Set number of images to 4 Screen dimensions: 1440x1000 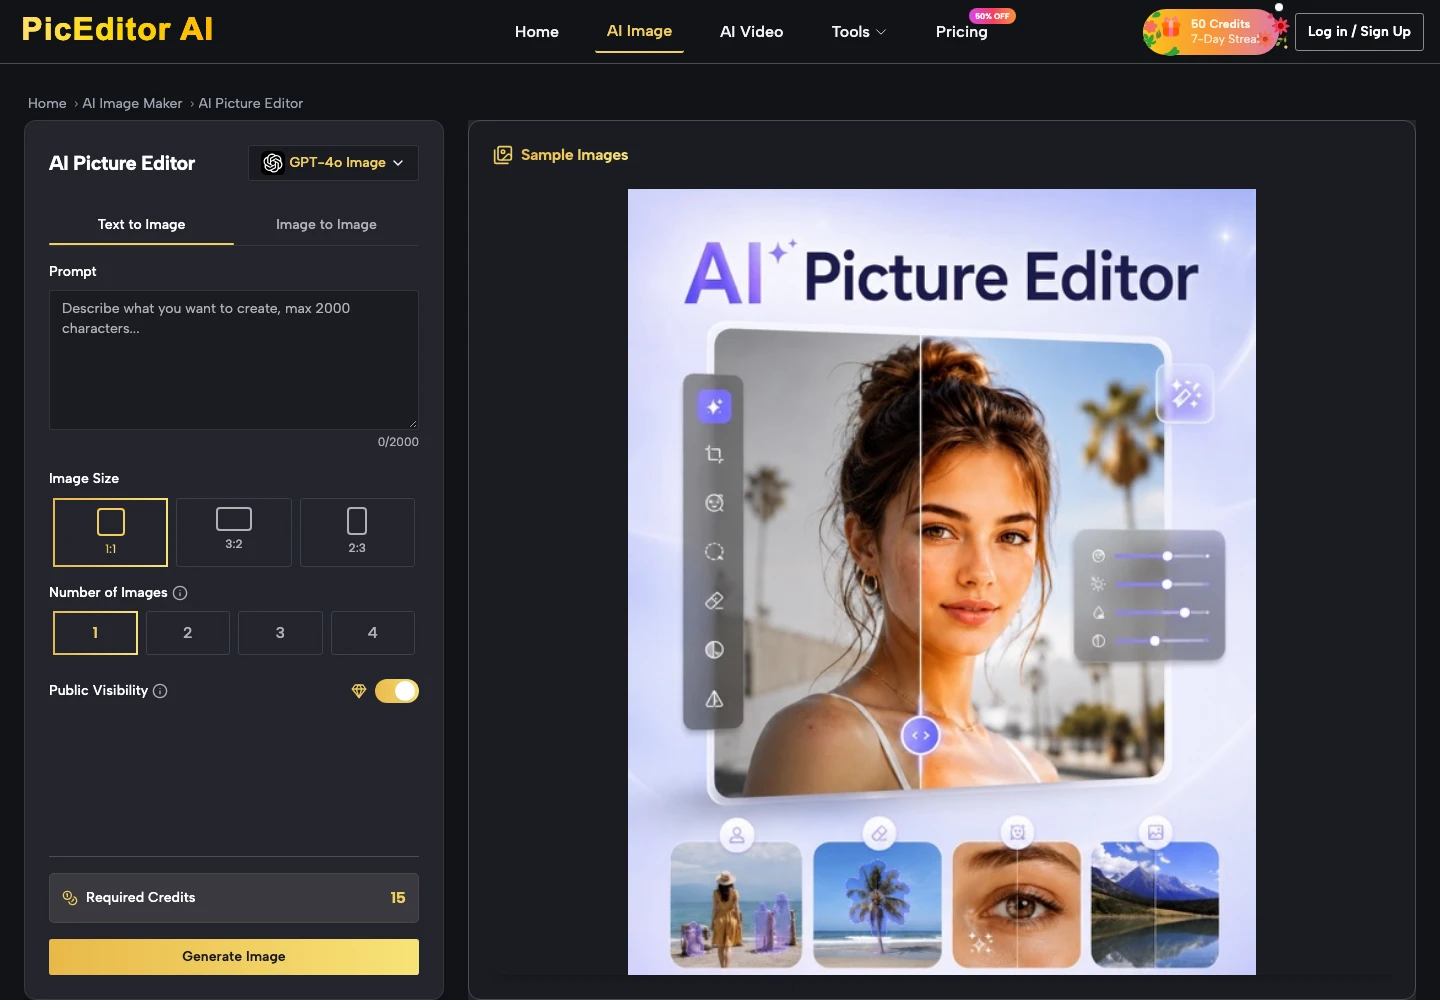pyautogui.click(x=373, y=633)
